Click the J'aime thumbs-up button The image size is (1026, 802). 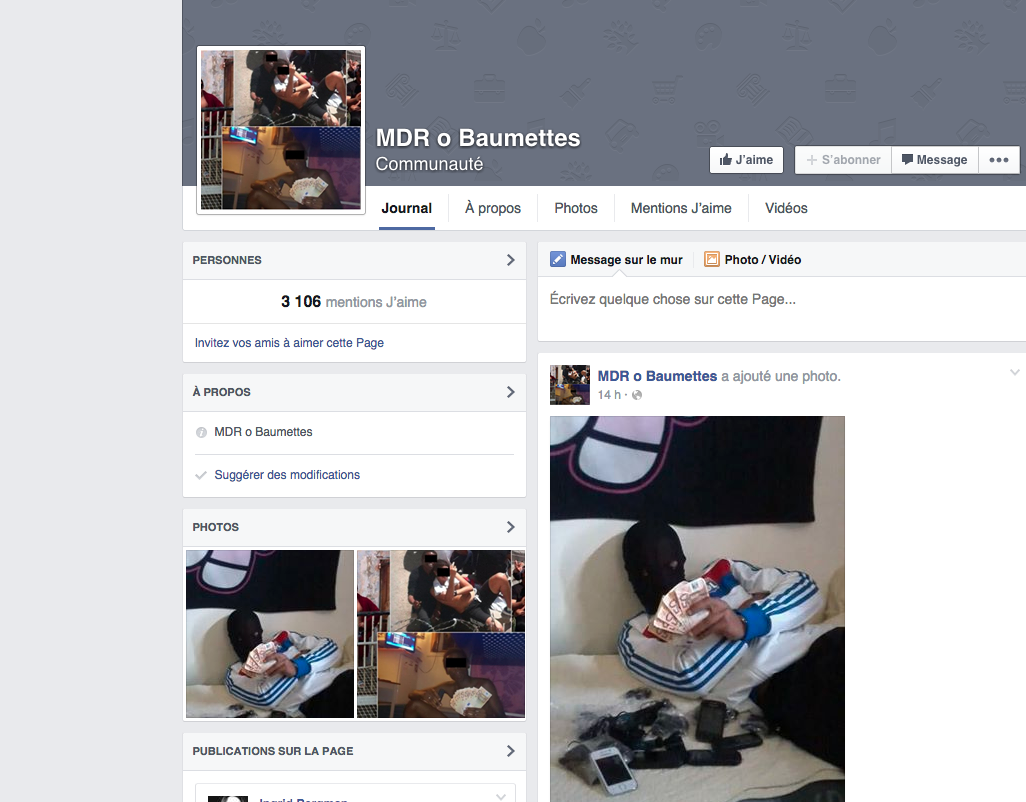746,160
